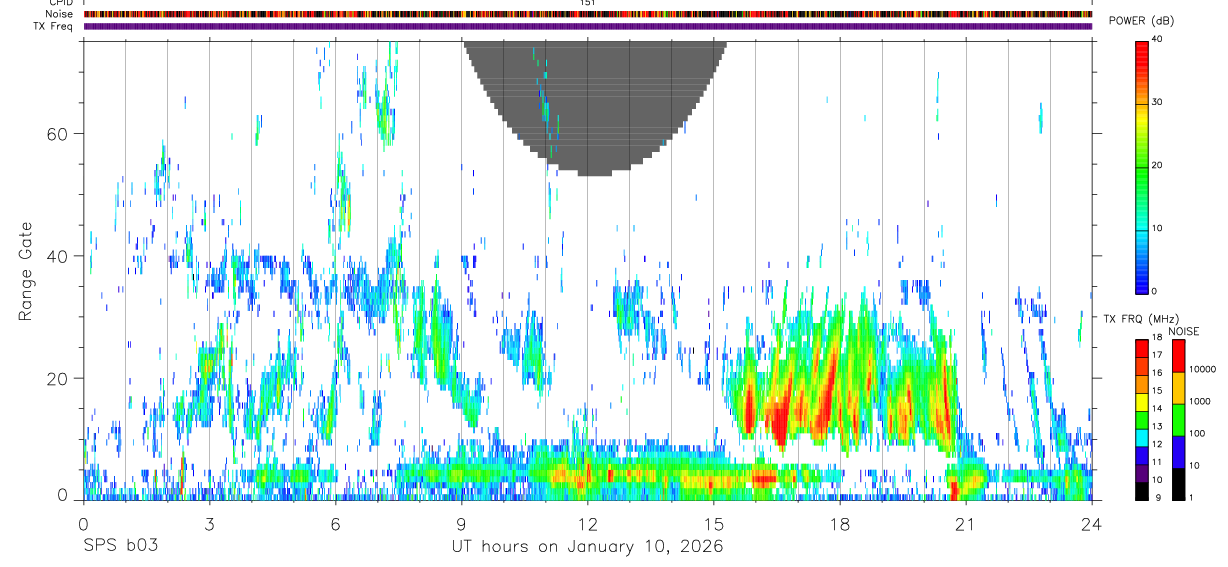Screen dimensions: 1228x567
Task: Click the 'POWER (dB)' label
Action: [1143, 21]
